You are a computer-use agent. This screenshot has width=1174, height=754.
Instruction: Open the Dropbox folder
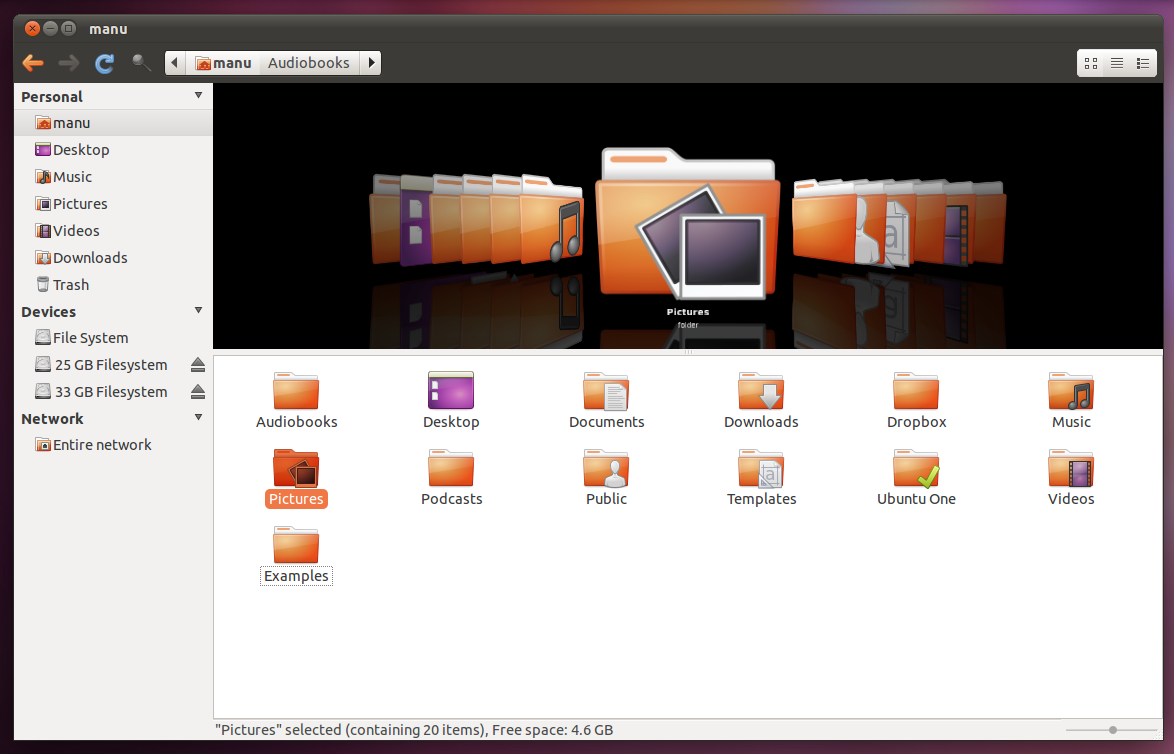click(x=916, y=391)
